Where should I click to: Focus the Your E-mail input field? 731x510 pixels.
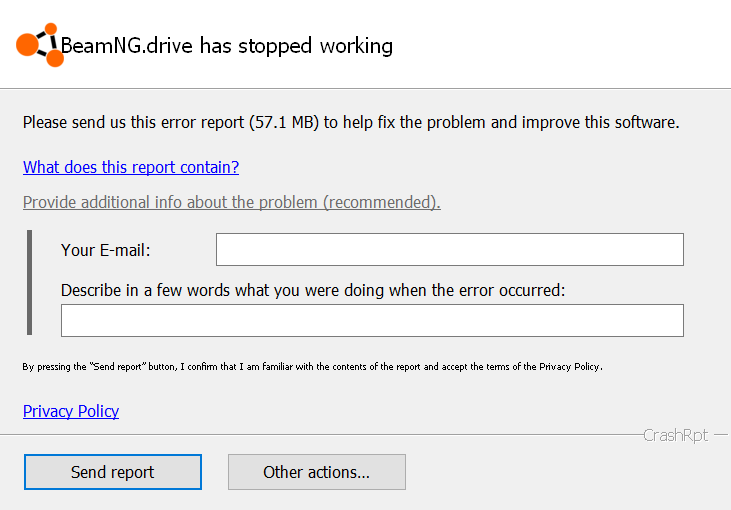(450, 249)
